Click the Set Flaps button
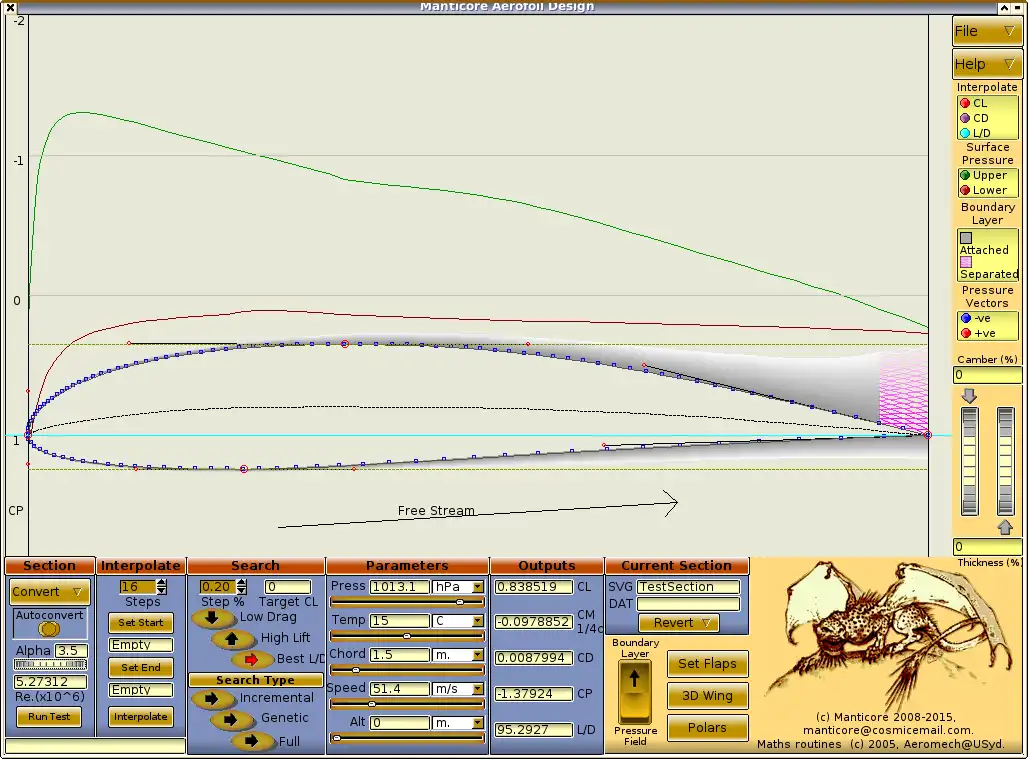 click(x=707, y=663)
